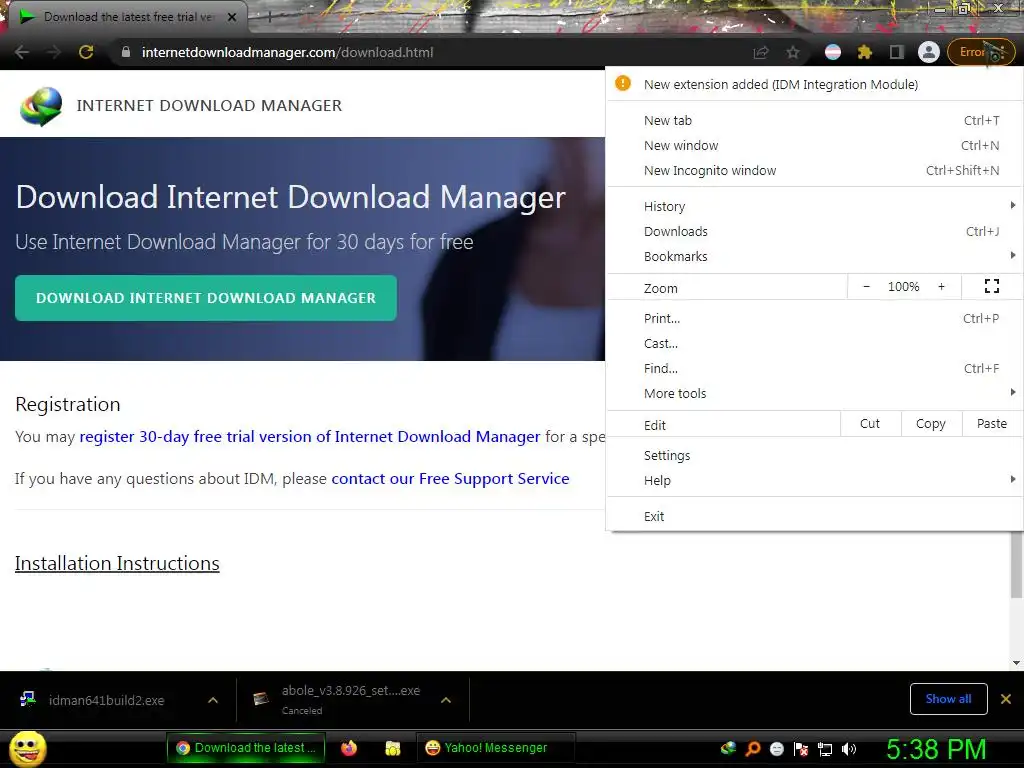Image resolution: width=1024 pixels, height=768 pixels.
Task: Click the Error update menu button
Action: click(981, 52)
